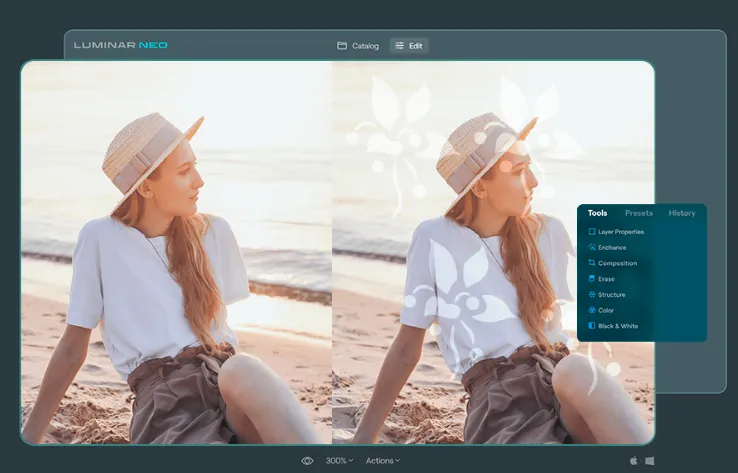Click the Windows platform icon

coord(650,461)
